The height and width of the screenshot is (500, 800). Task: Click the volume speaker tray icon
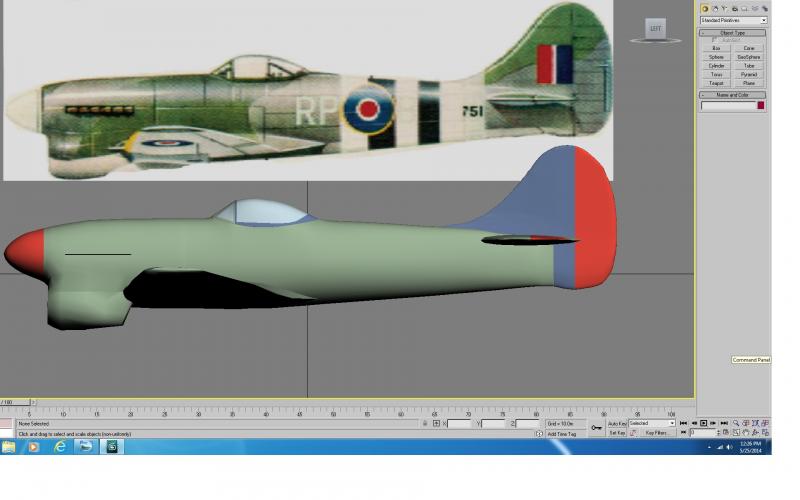point(730,447)
